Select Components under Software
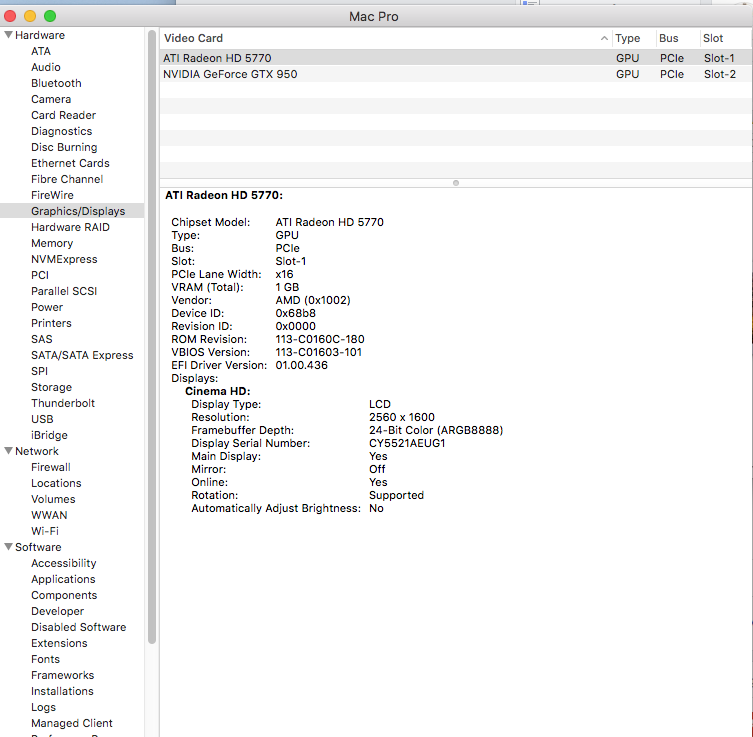 coord(64,595)
